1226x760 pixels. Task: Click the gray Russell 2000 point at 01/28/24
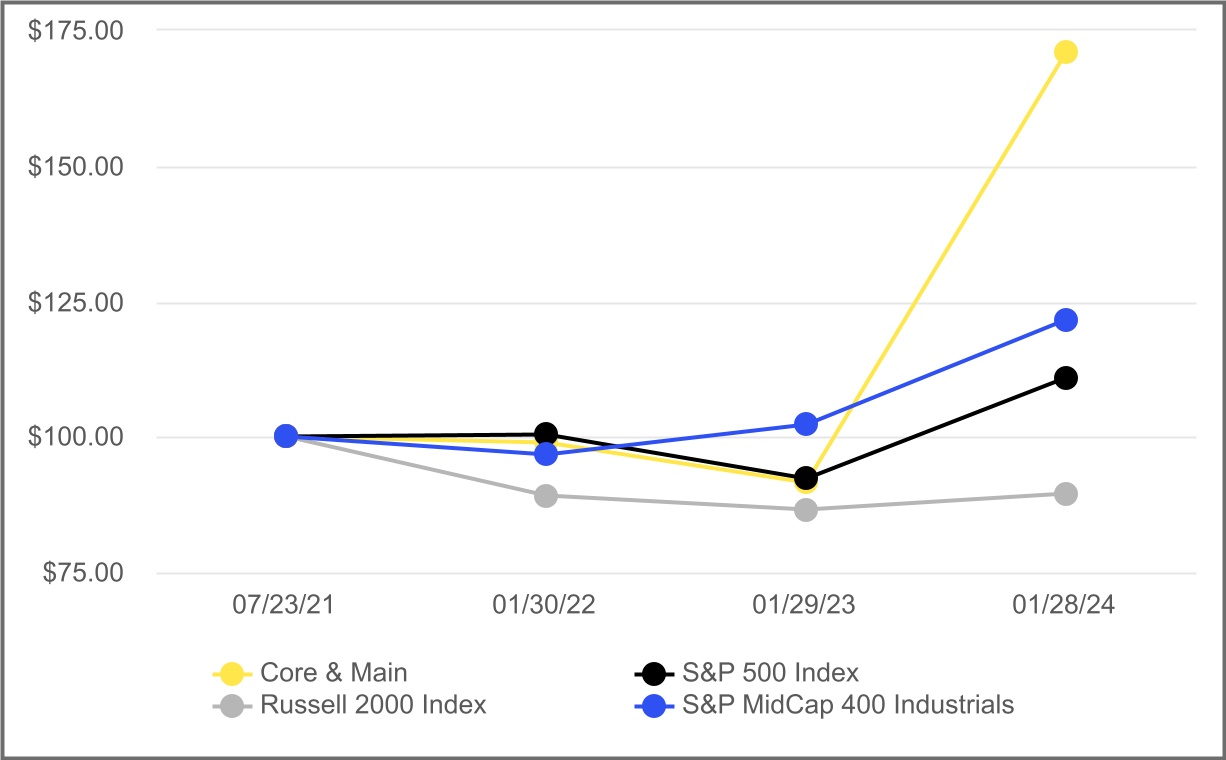coord(1066,494)
